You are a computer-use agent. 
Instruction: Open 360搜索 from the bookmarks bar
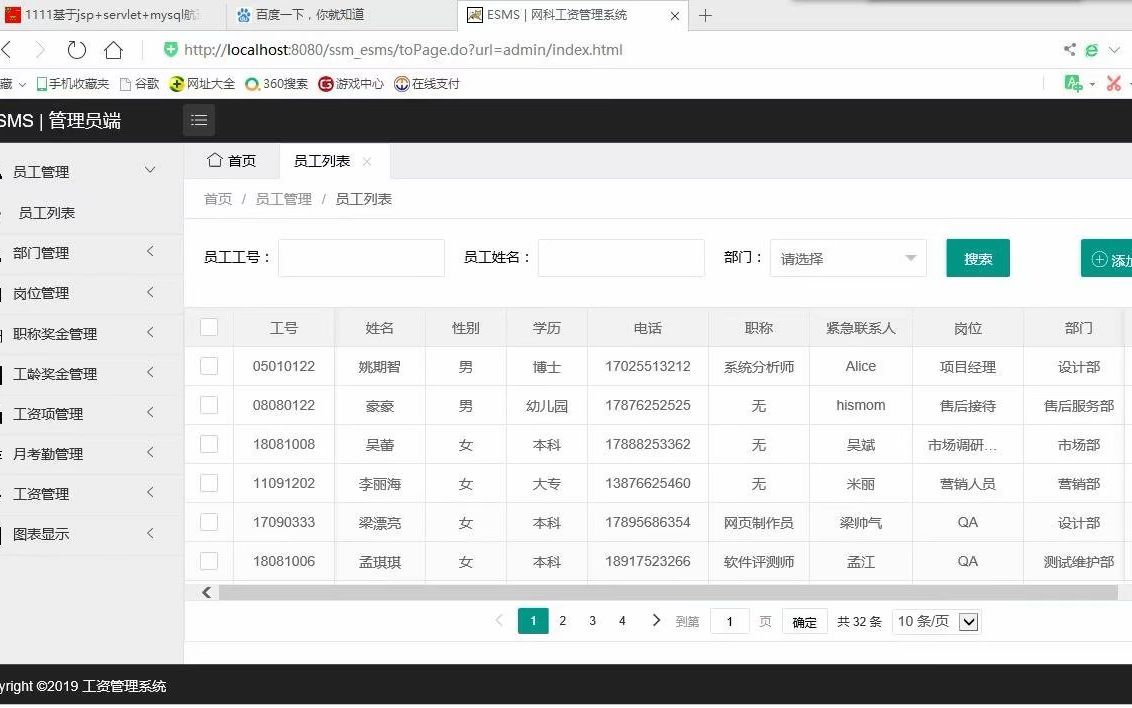pyautogui.click(x=278, y=84)
